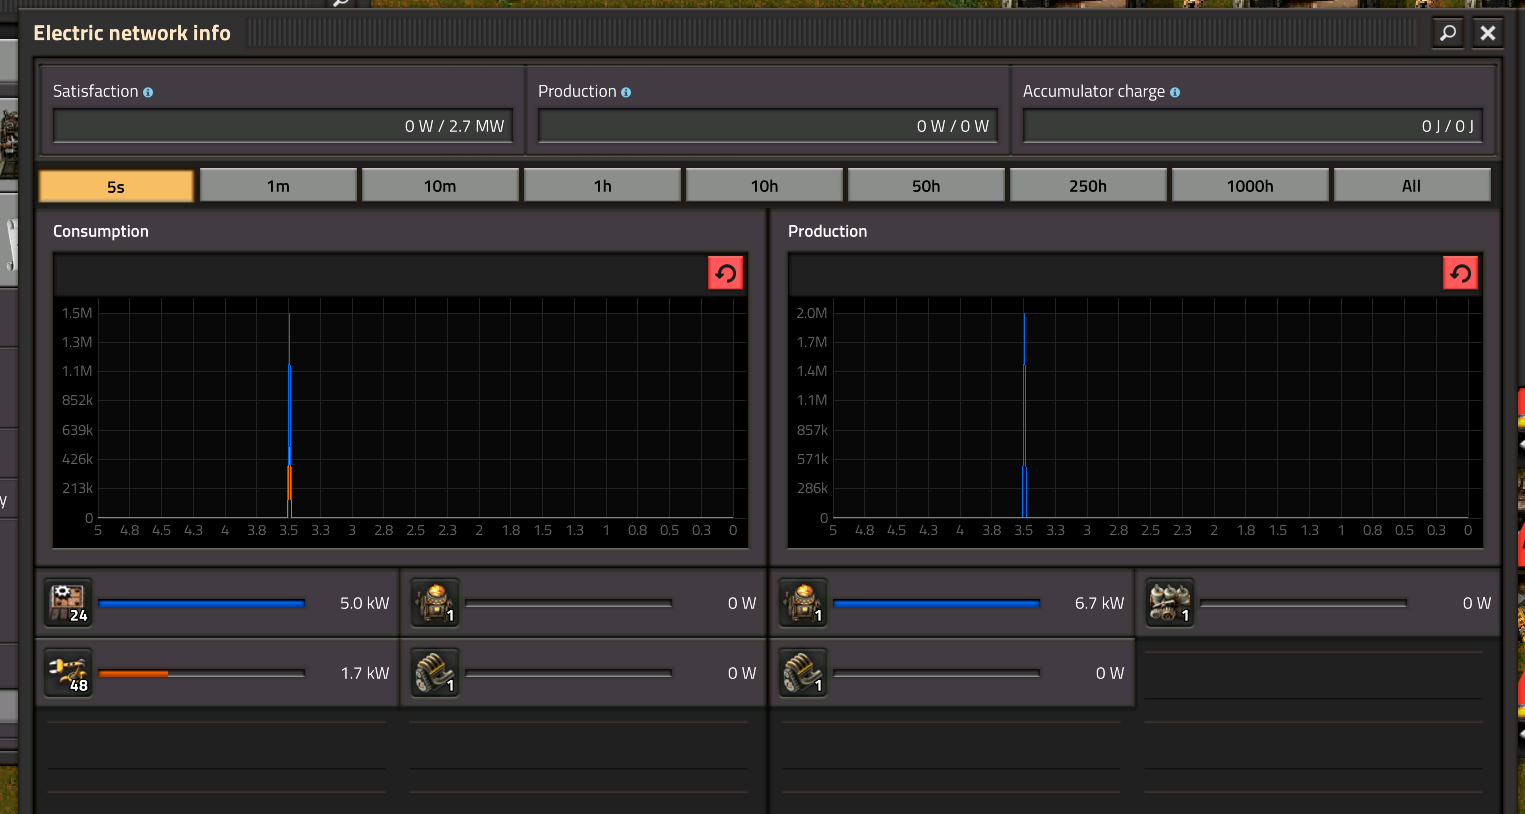Reset the Consumption graph with its red button
1525x814 pixels.
726,273
